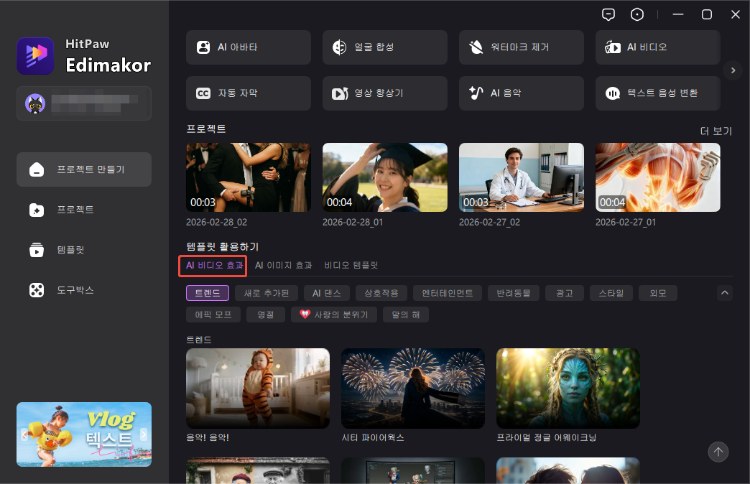Screen dimensions: 750x484
Task: Select the 트렌드 category chip
Action: pos(208,293)
